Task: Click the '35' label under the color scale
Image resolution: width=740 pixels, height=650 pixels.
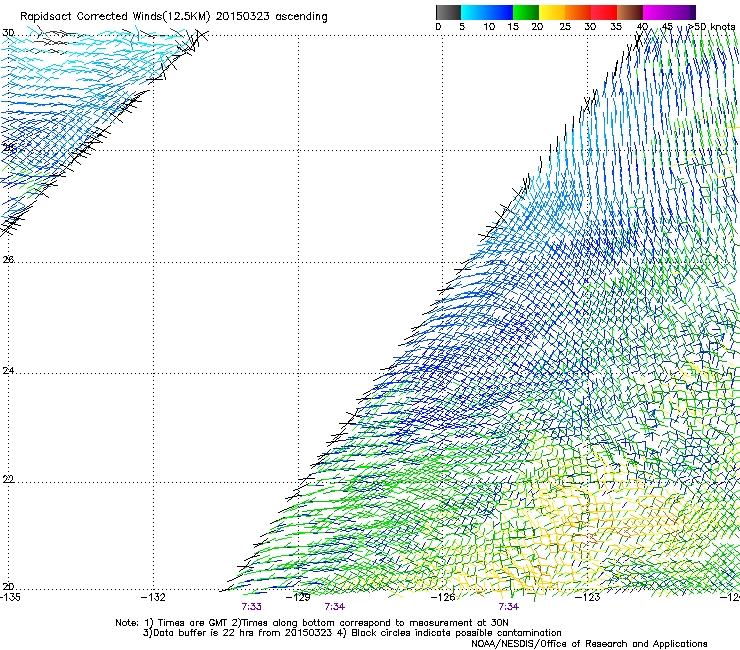Action: (x=616, y=27)
